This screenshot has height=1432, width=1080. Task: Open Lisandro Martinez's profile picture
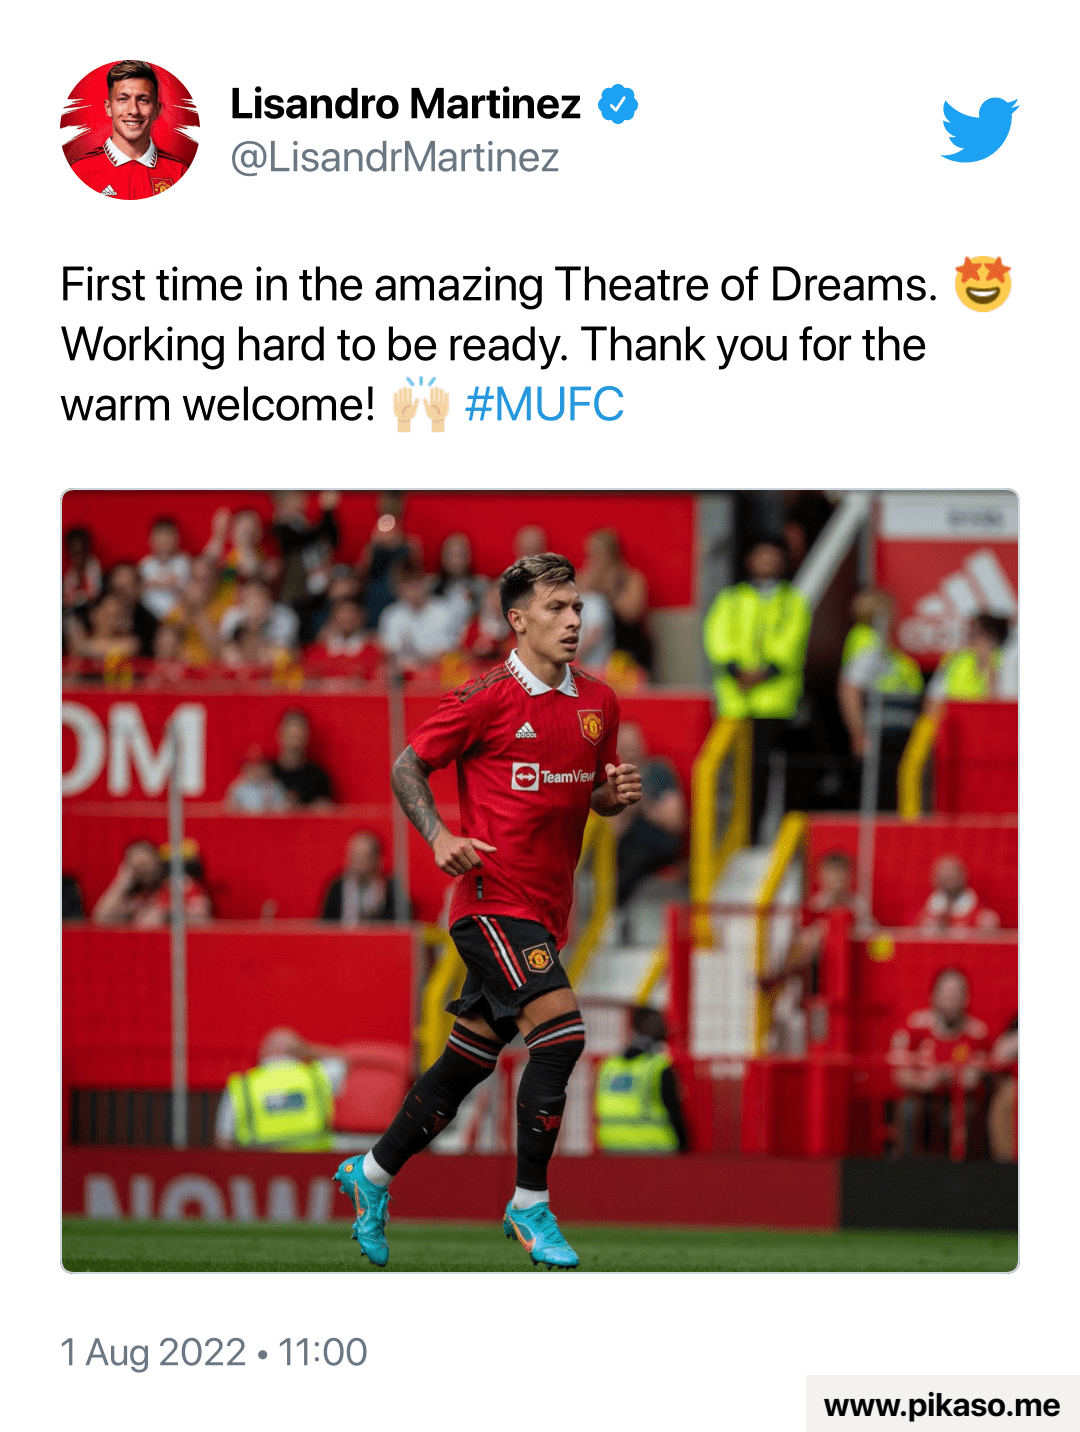(130, 130)
